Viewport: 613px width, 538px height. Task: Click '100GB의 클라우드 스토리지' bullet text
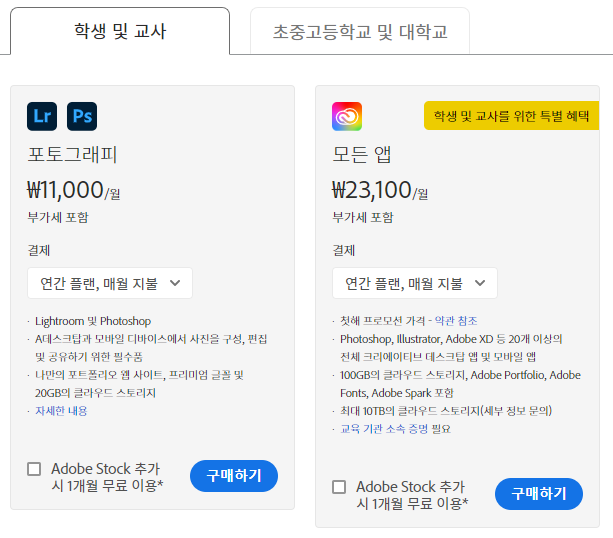403,375
